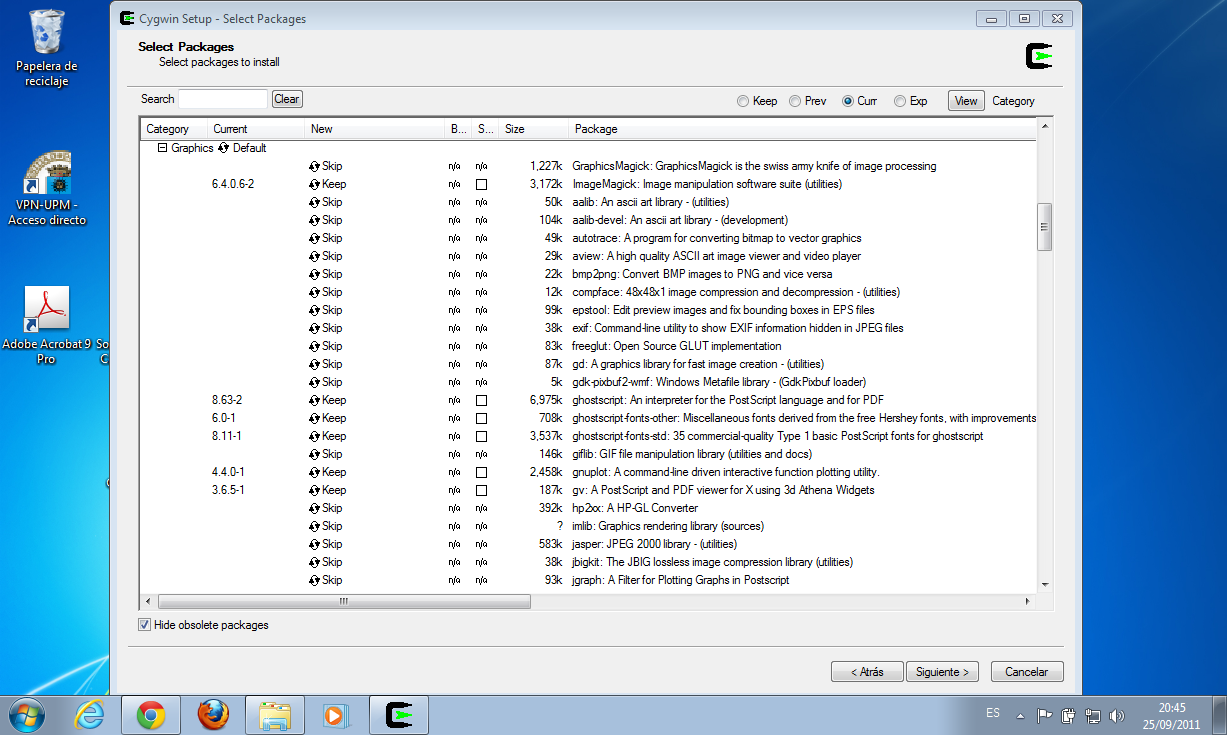Cycle the Skip icon for jbigkit

315,563
